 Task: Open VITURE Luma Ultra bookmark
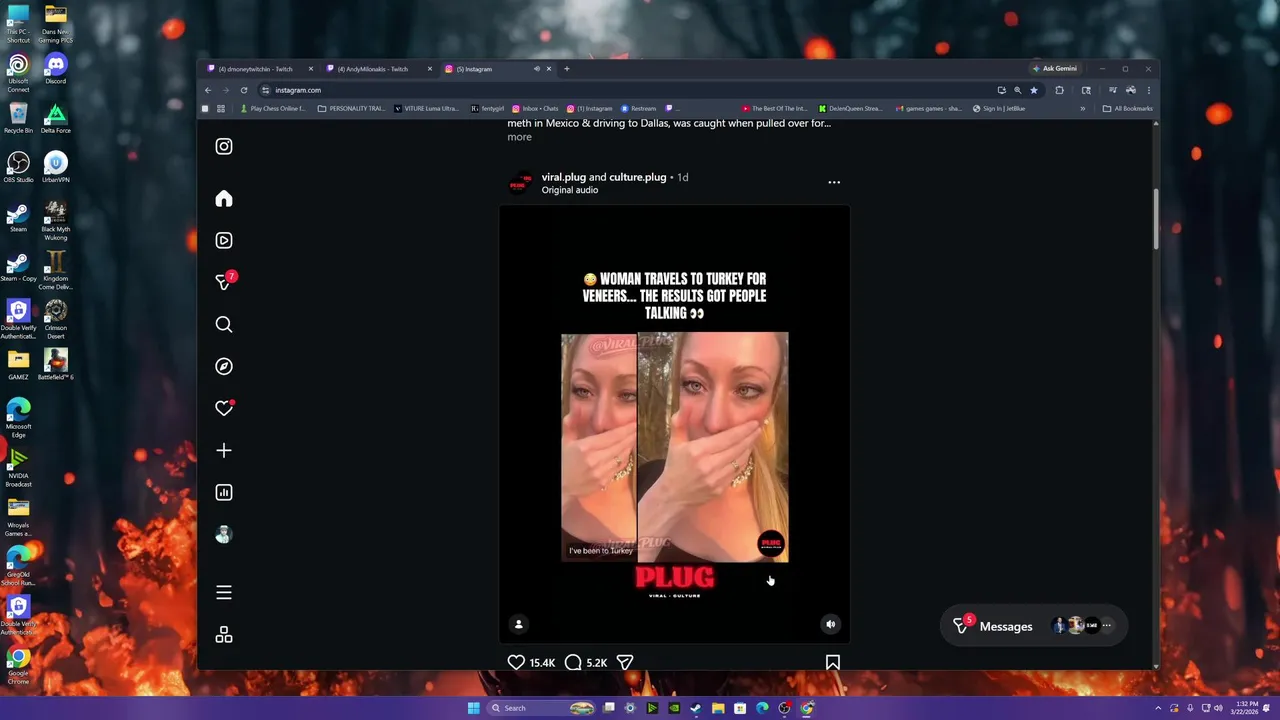point(427,108)
